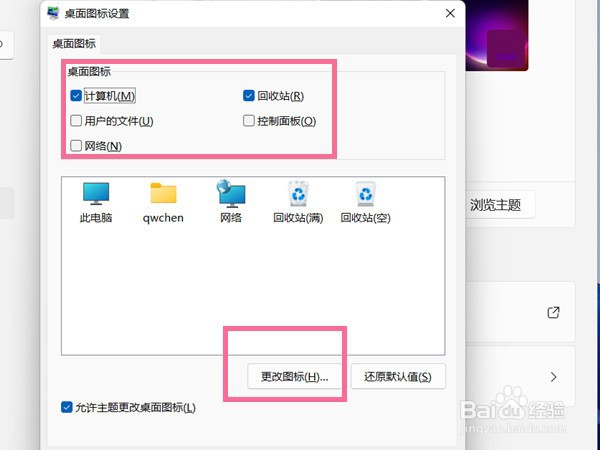600x450 pixels.
Task: Uncheck the 计算机(M) checkbox
Action: click(76, 95)
